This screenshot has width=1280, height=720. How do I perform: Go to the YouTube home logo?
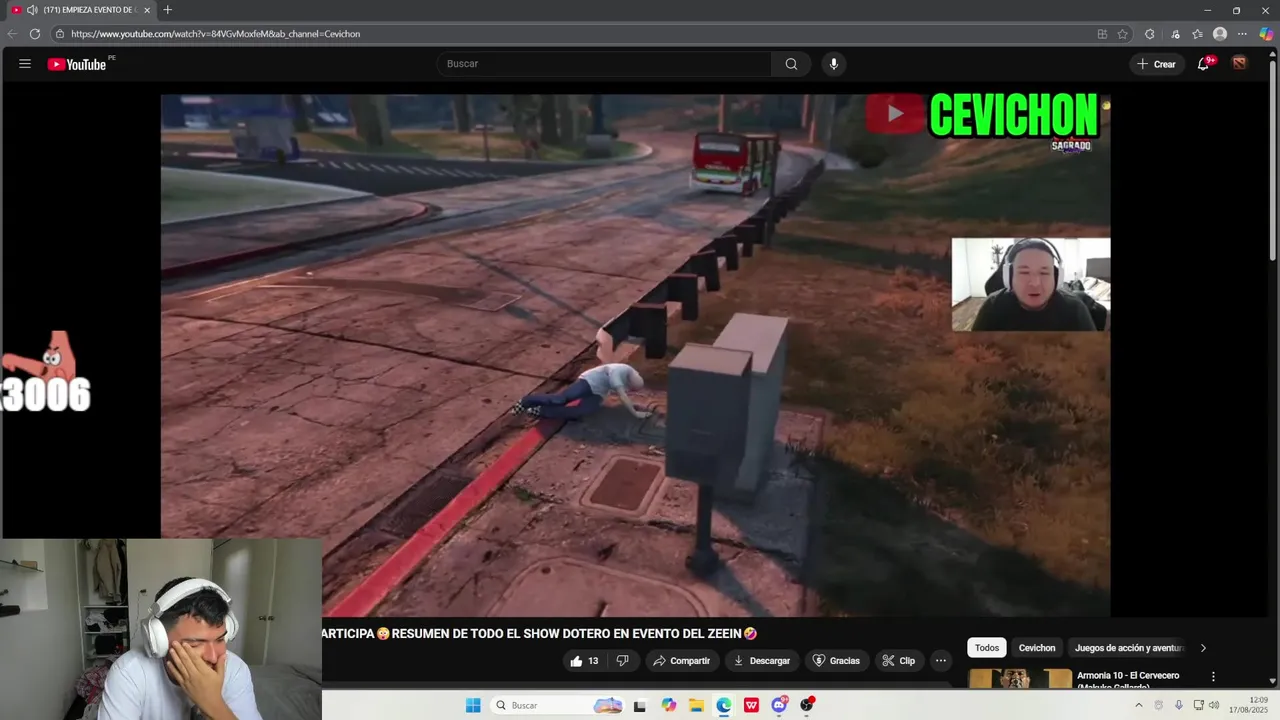point(77,64)
